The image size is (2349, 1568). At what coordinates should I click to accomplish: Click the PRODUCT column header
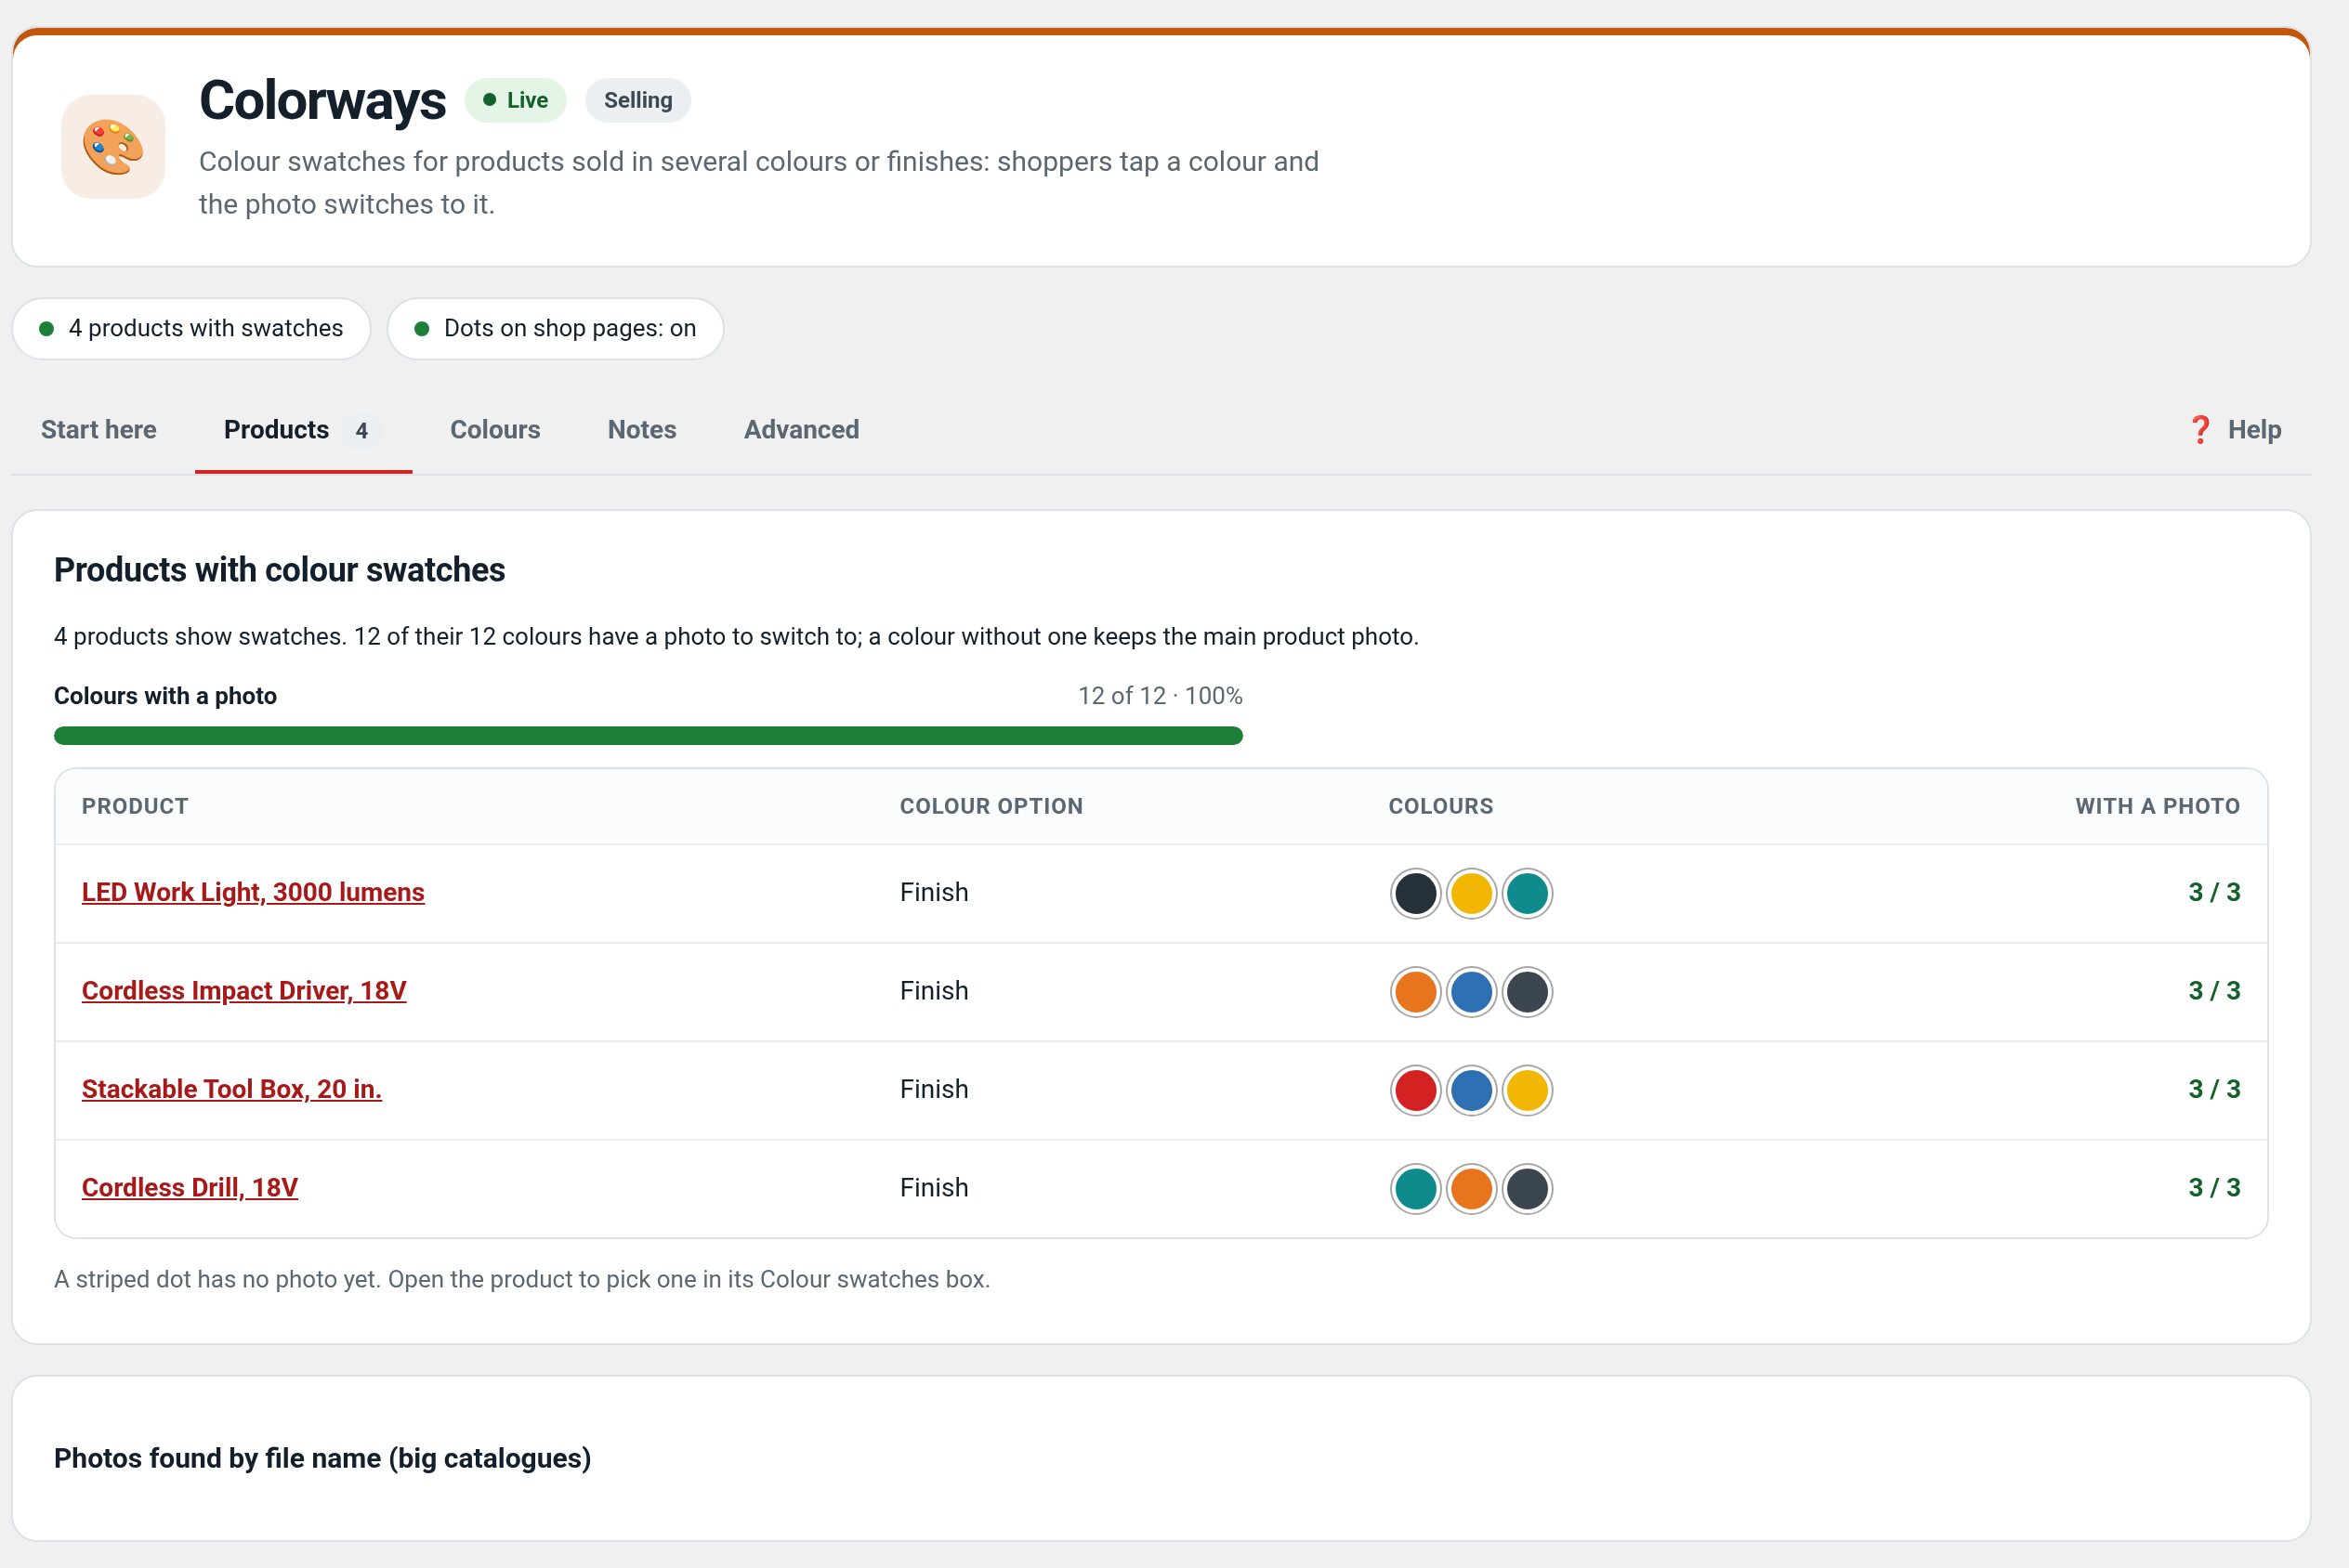(x=135, y=806)
